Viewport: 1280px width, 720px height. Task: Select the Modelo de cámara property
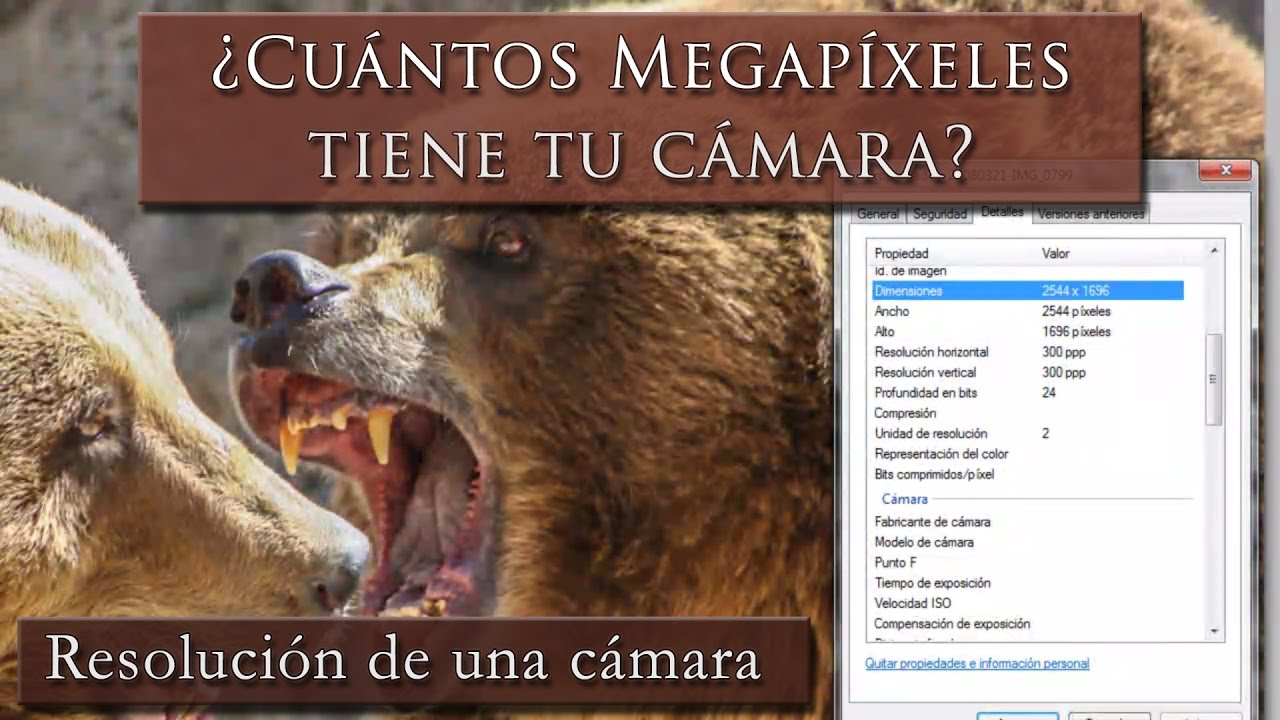[924, 542]
